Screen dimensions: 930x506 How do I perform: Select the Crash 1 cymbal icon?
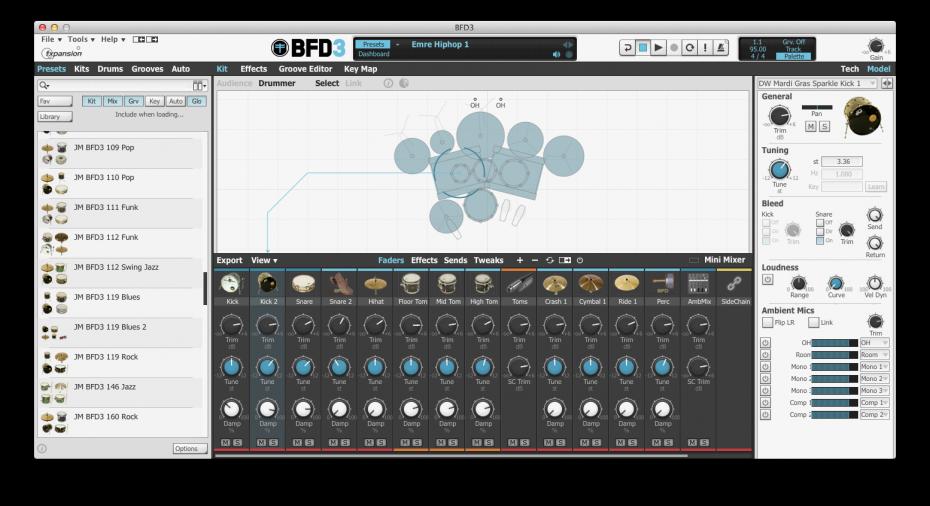[554, 284]
